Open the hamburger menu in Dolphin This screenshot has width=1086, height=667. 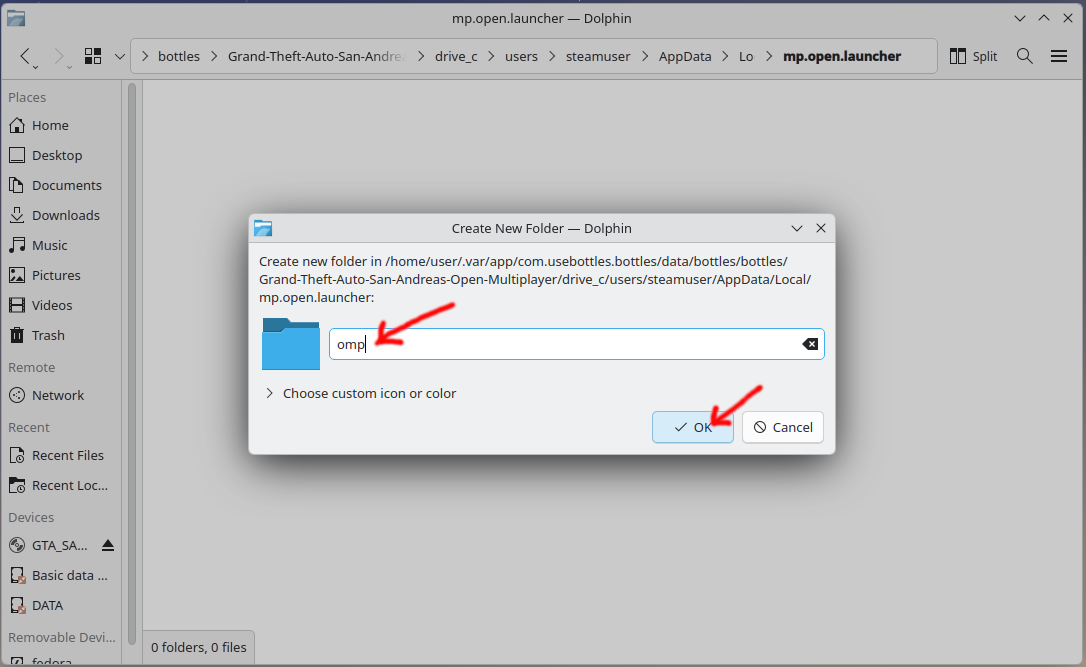click(1058, 56)
